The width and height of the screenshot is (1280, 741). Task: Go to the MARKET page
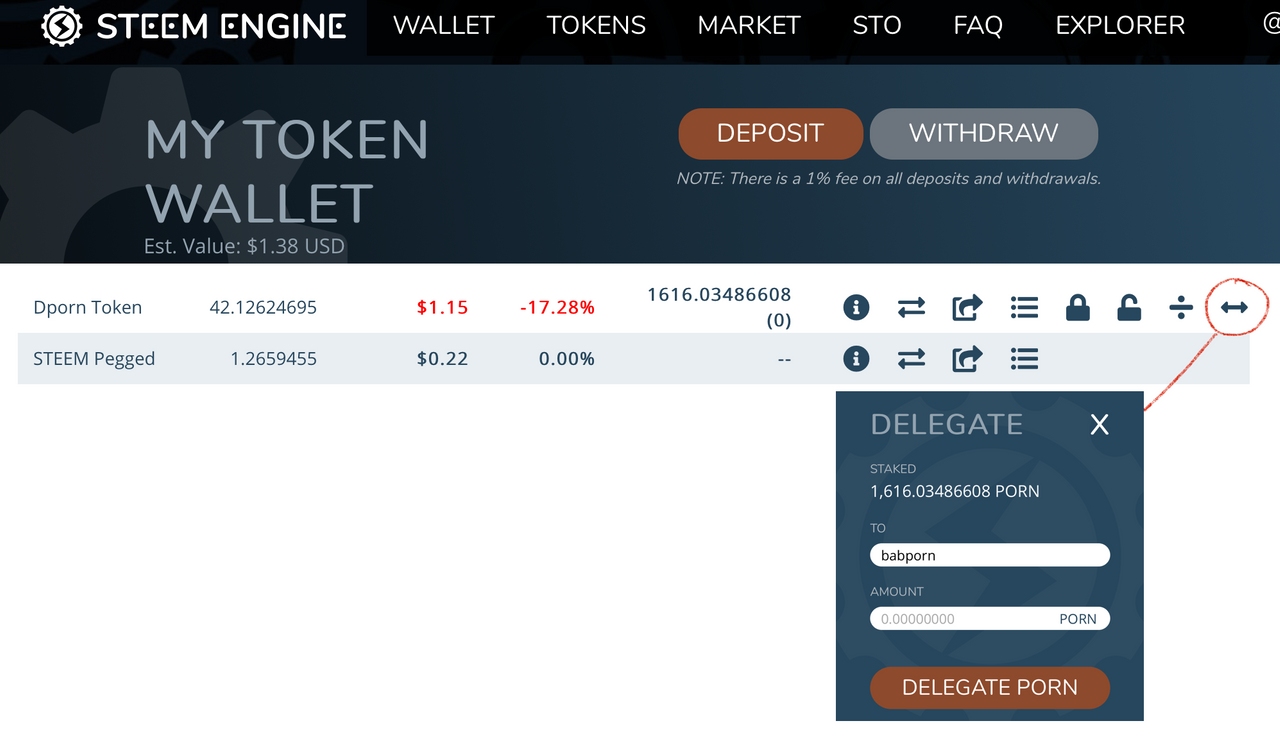[749, 26]
